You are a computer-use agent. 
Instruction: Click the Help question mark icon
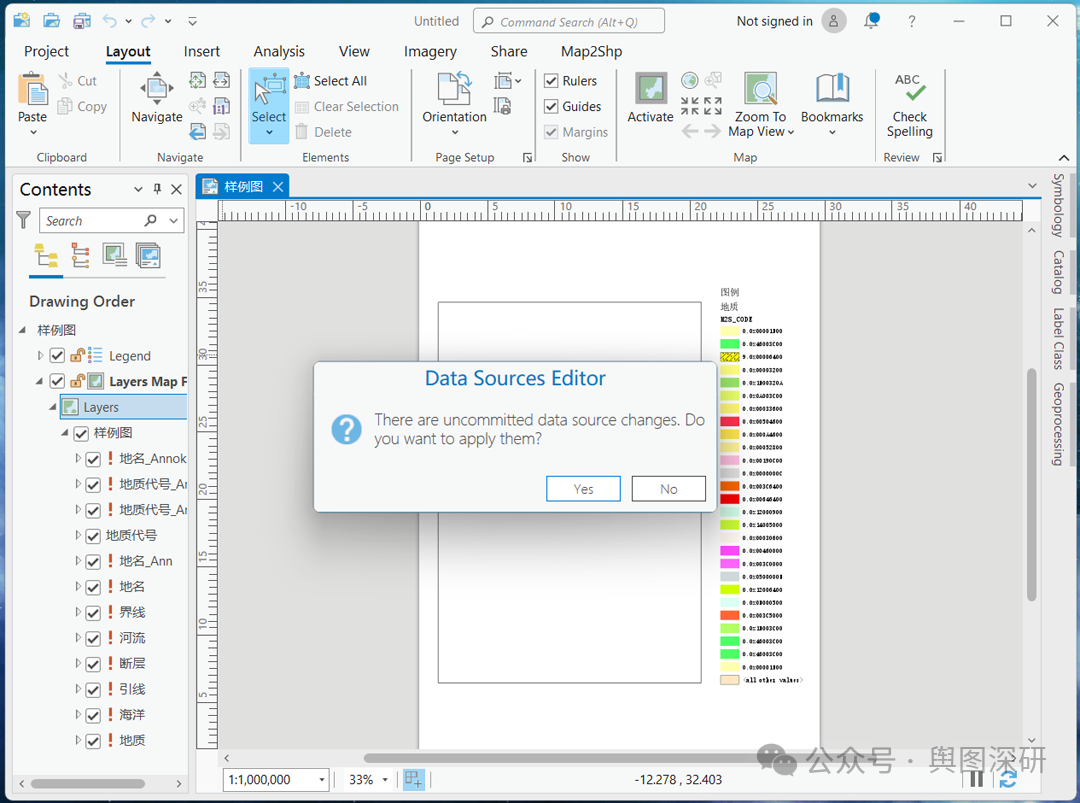[x=912, y=21]
